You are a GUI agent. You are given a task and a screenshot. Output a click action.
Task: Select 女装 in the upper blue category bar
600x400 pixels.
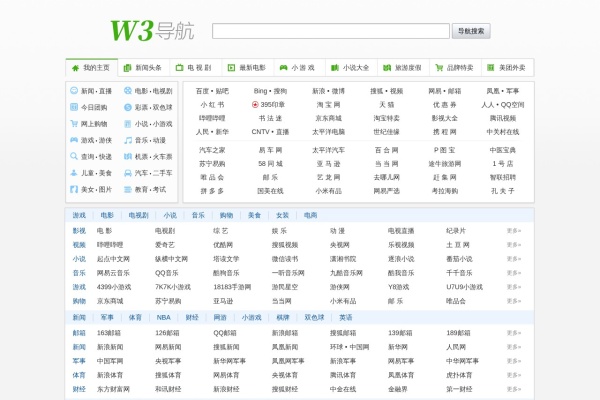coord(282,215)
